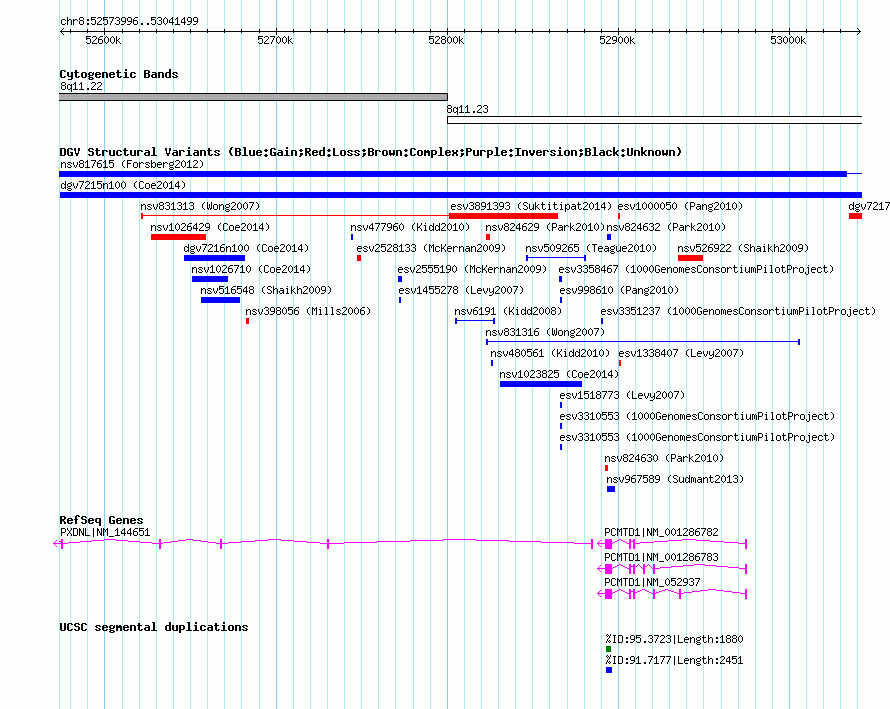Image resolution: width=890 pixels, height=709 pixels.
Task: Click the chr8:52573996..53041499 coordinate label
Action: [129, 22]
